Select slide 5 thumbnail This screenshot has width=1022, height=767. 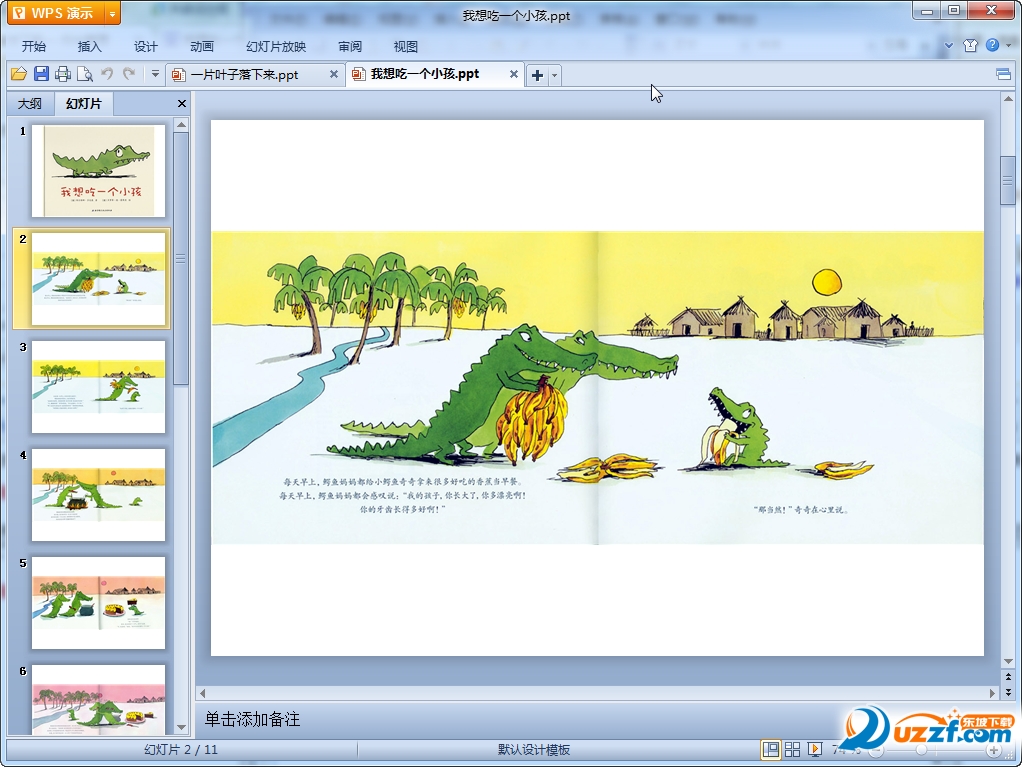(98, 603)
